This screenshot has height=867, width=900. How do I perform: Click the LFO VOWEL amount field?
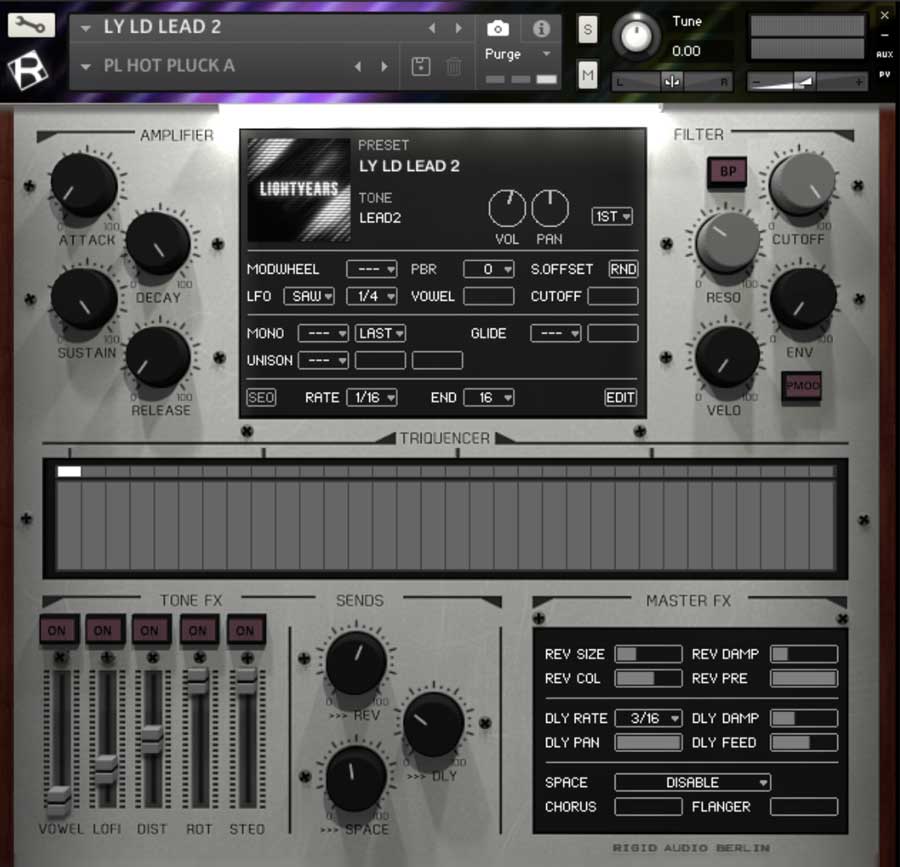[x=489, y=296]
